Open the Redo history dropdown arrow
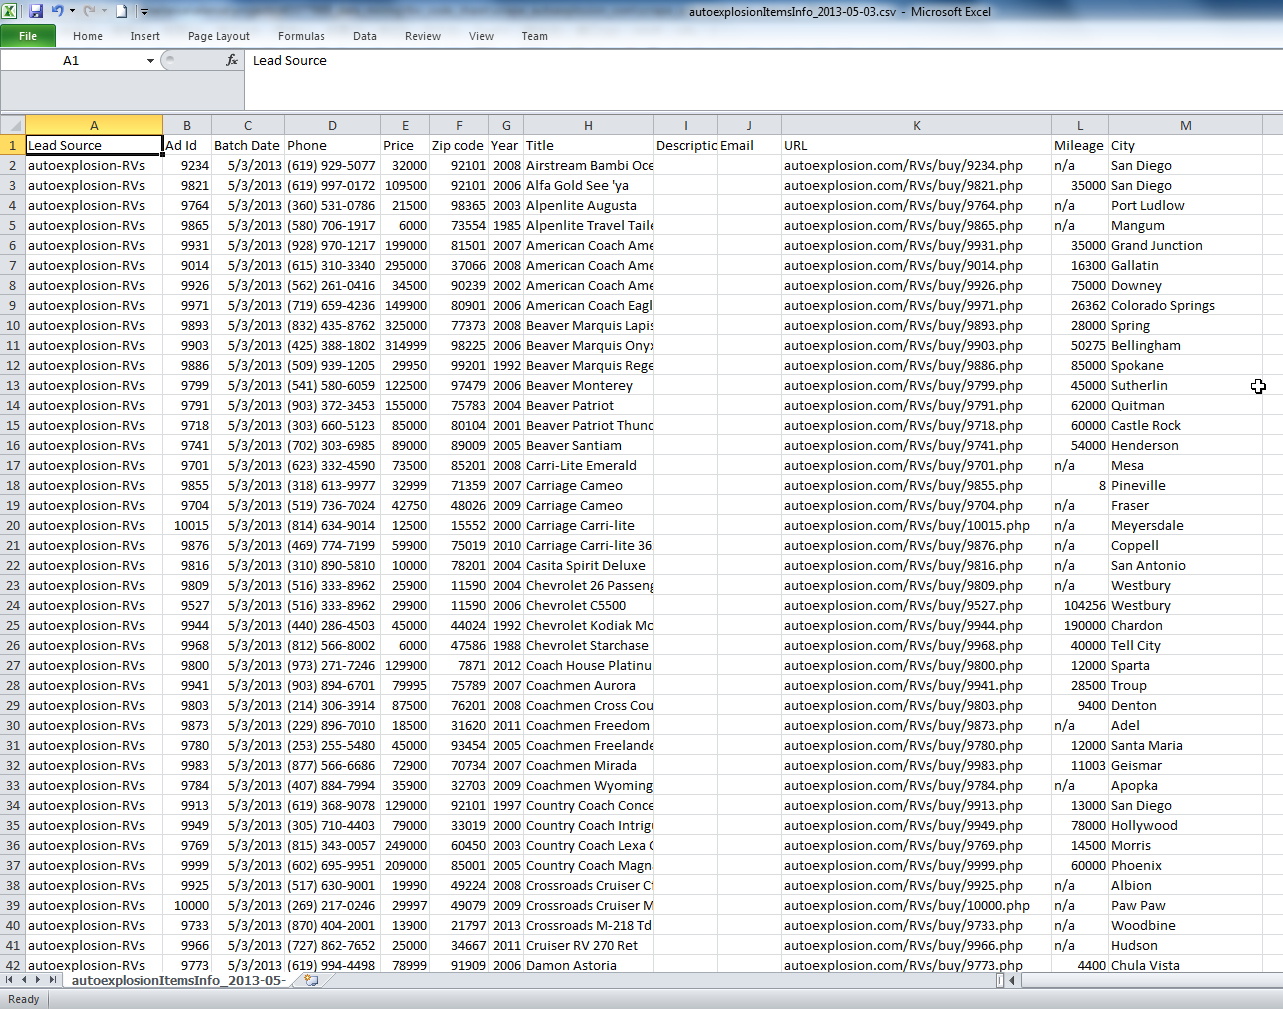The image size is (1283, 1009). (x=104, y=11)
